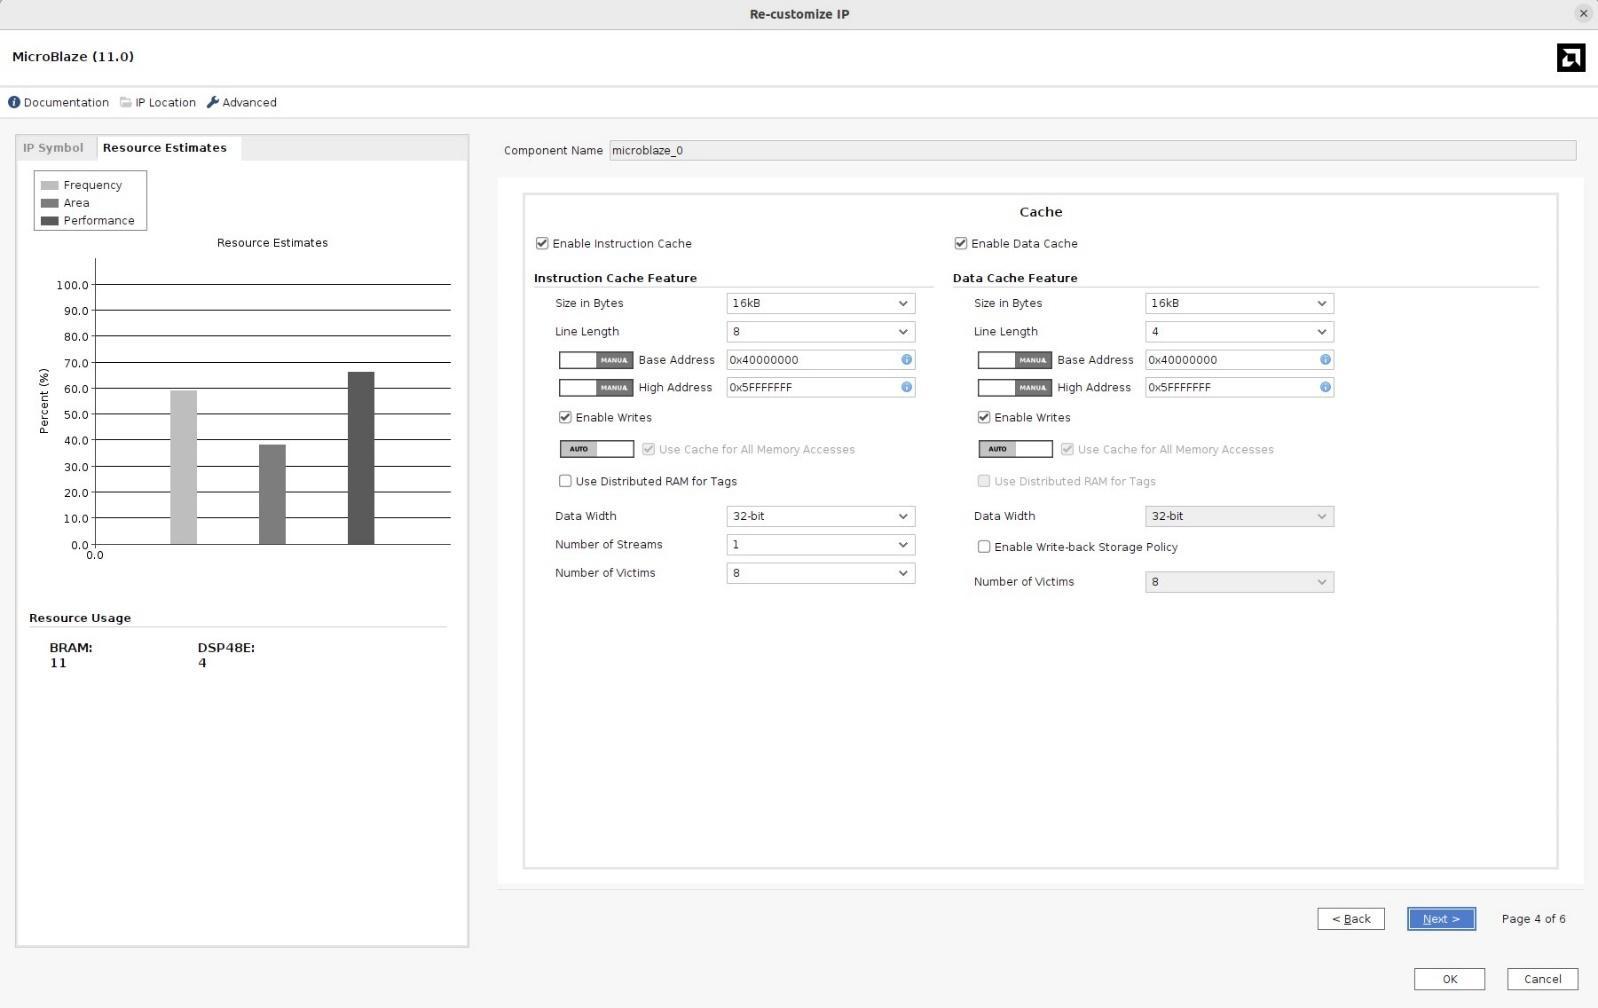Show info for Data Cache Base Address
This screenshot has height=1008, width=1598.
(x=1325, y=359)
